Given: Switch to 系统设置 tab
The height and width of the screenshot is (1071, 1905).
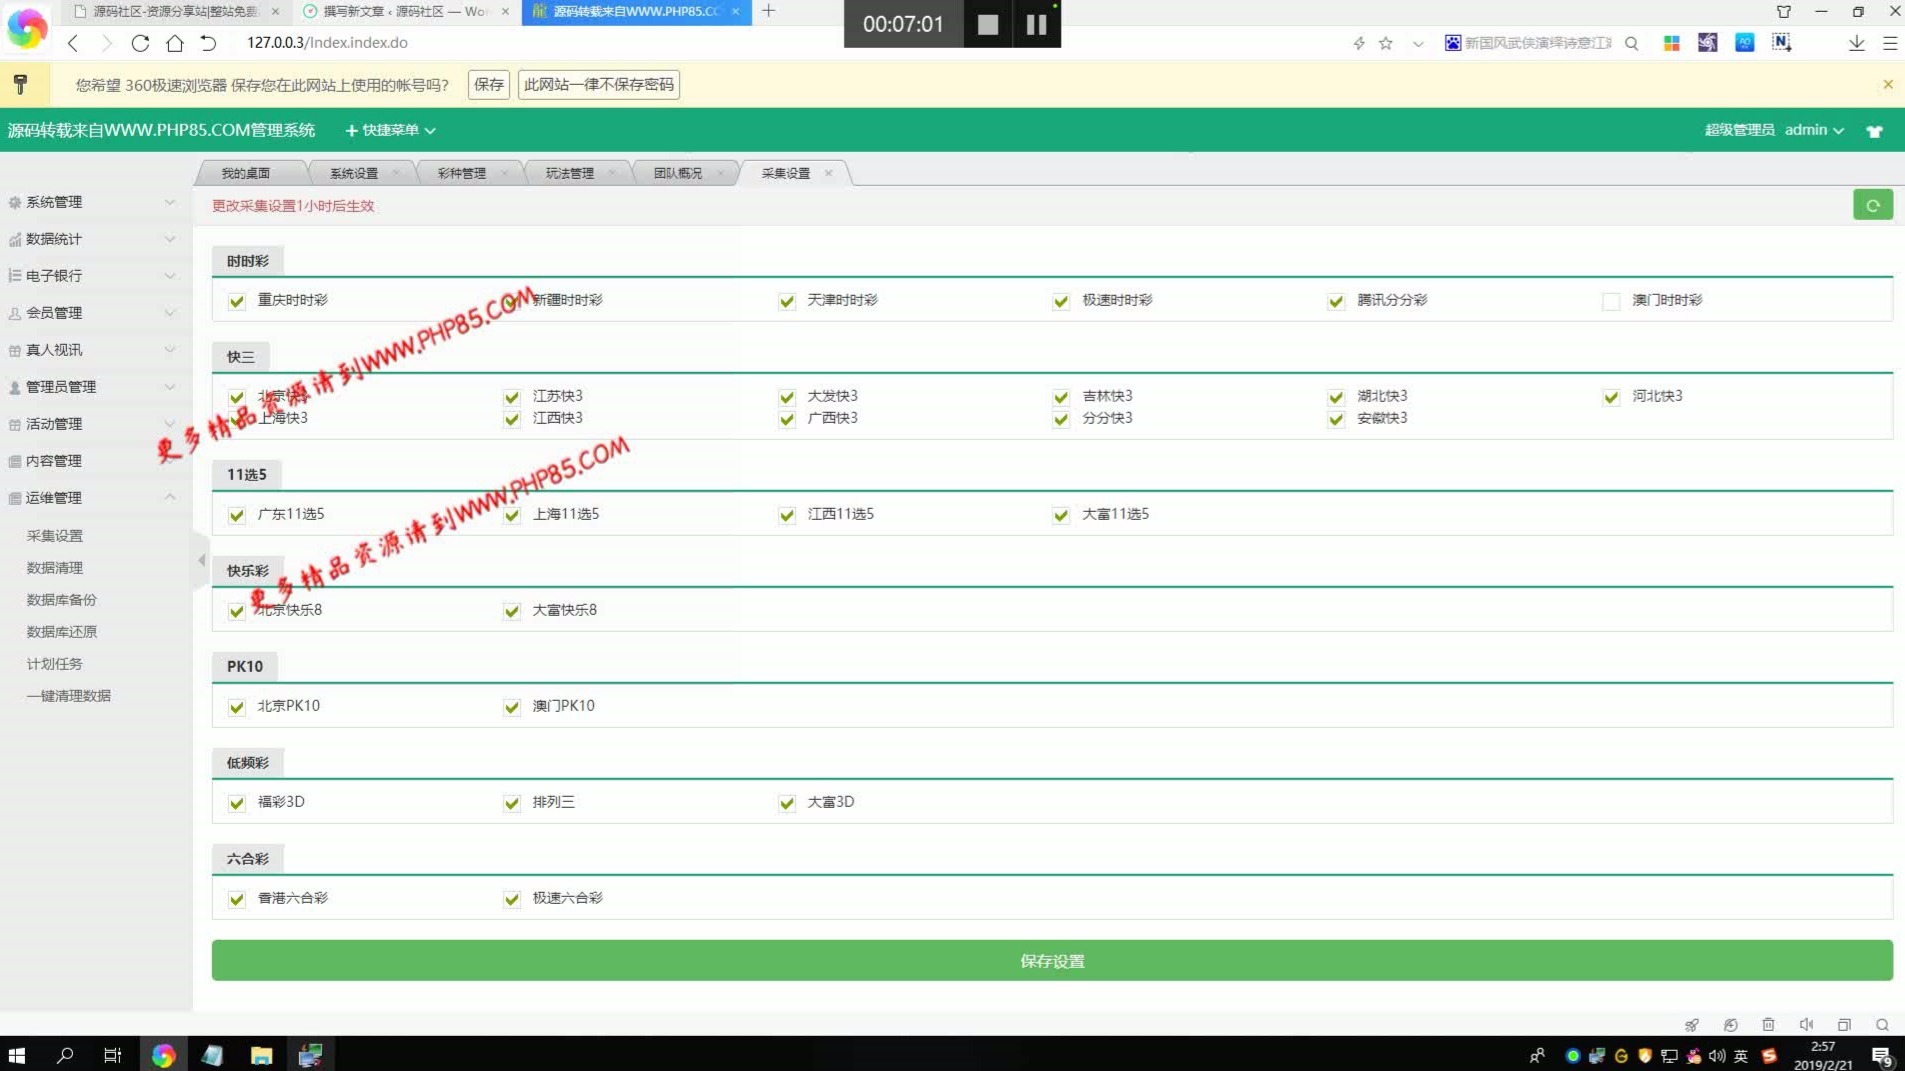Looking at the screenshot, I should coord(354,173).
